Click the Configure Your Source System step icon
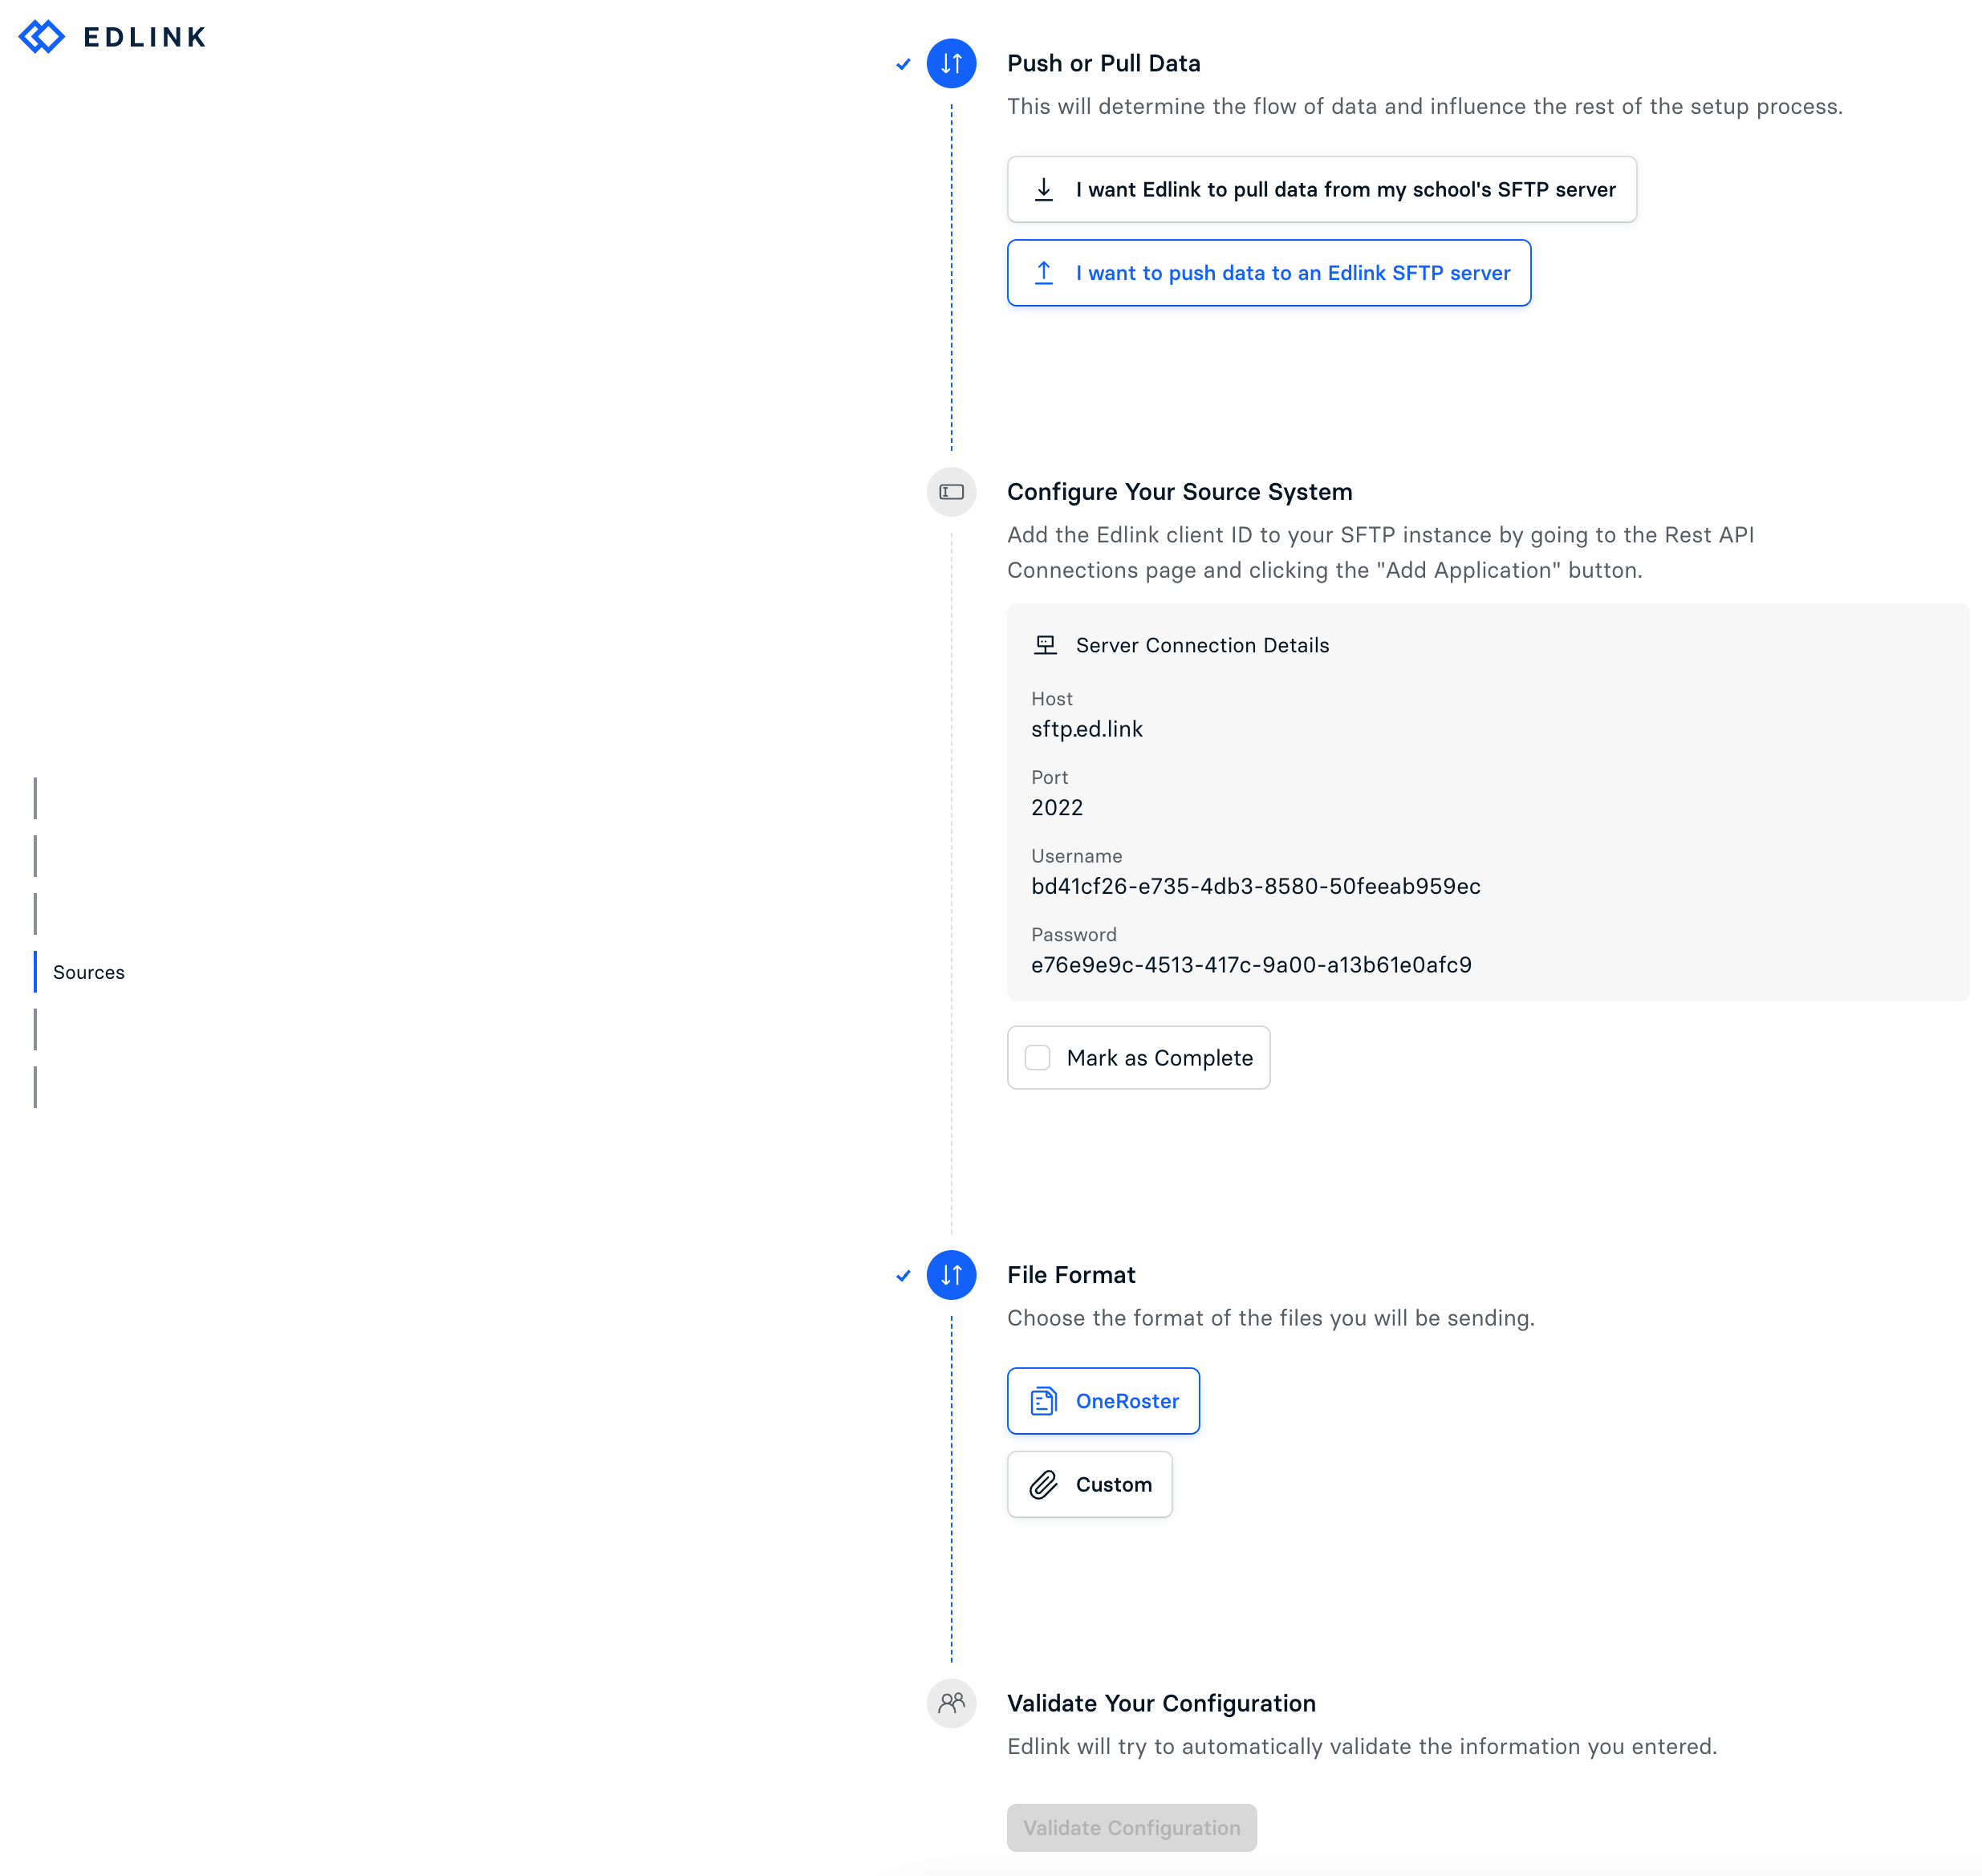The image size is (1982, 1876). (951, 491)
